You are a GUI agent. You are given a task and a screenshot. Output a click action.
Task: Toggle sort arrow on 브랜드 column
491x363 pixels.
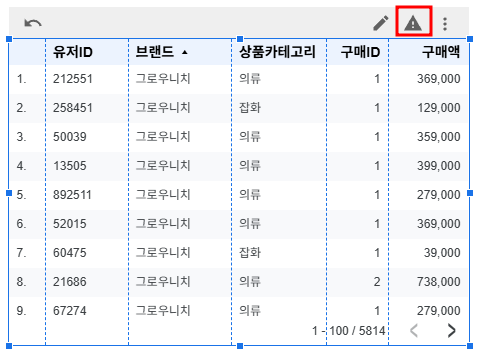[x=185, y=52]
